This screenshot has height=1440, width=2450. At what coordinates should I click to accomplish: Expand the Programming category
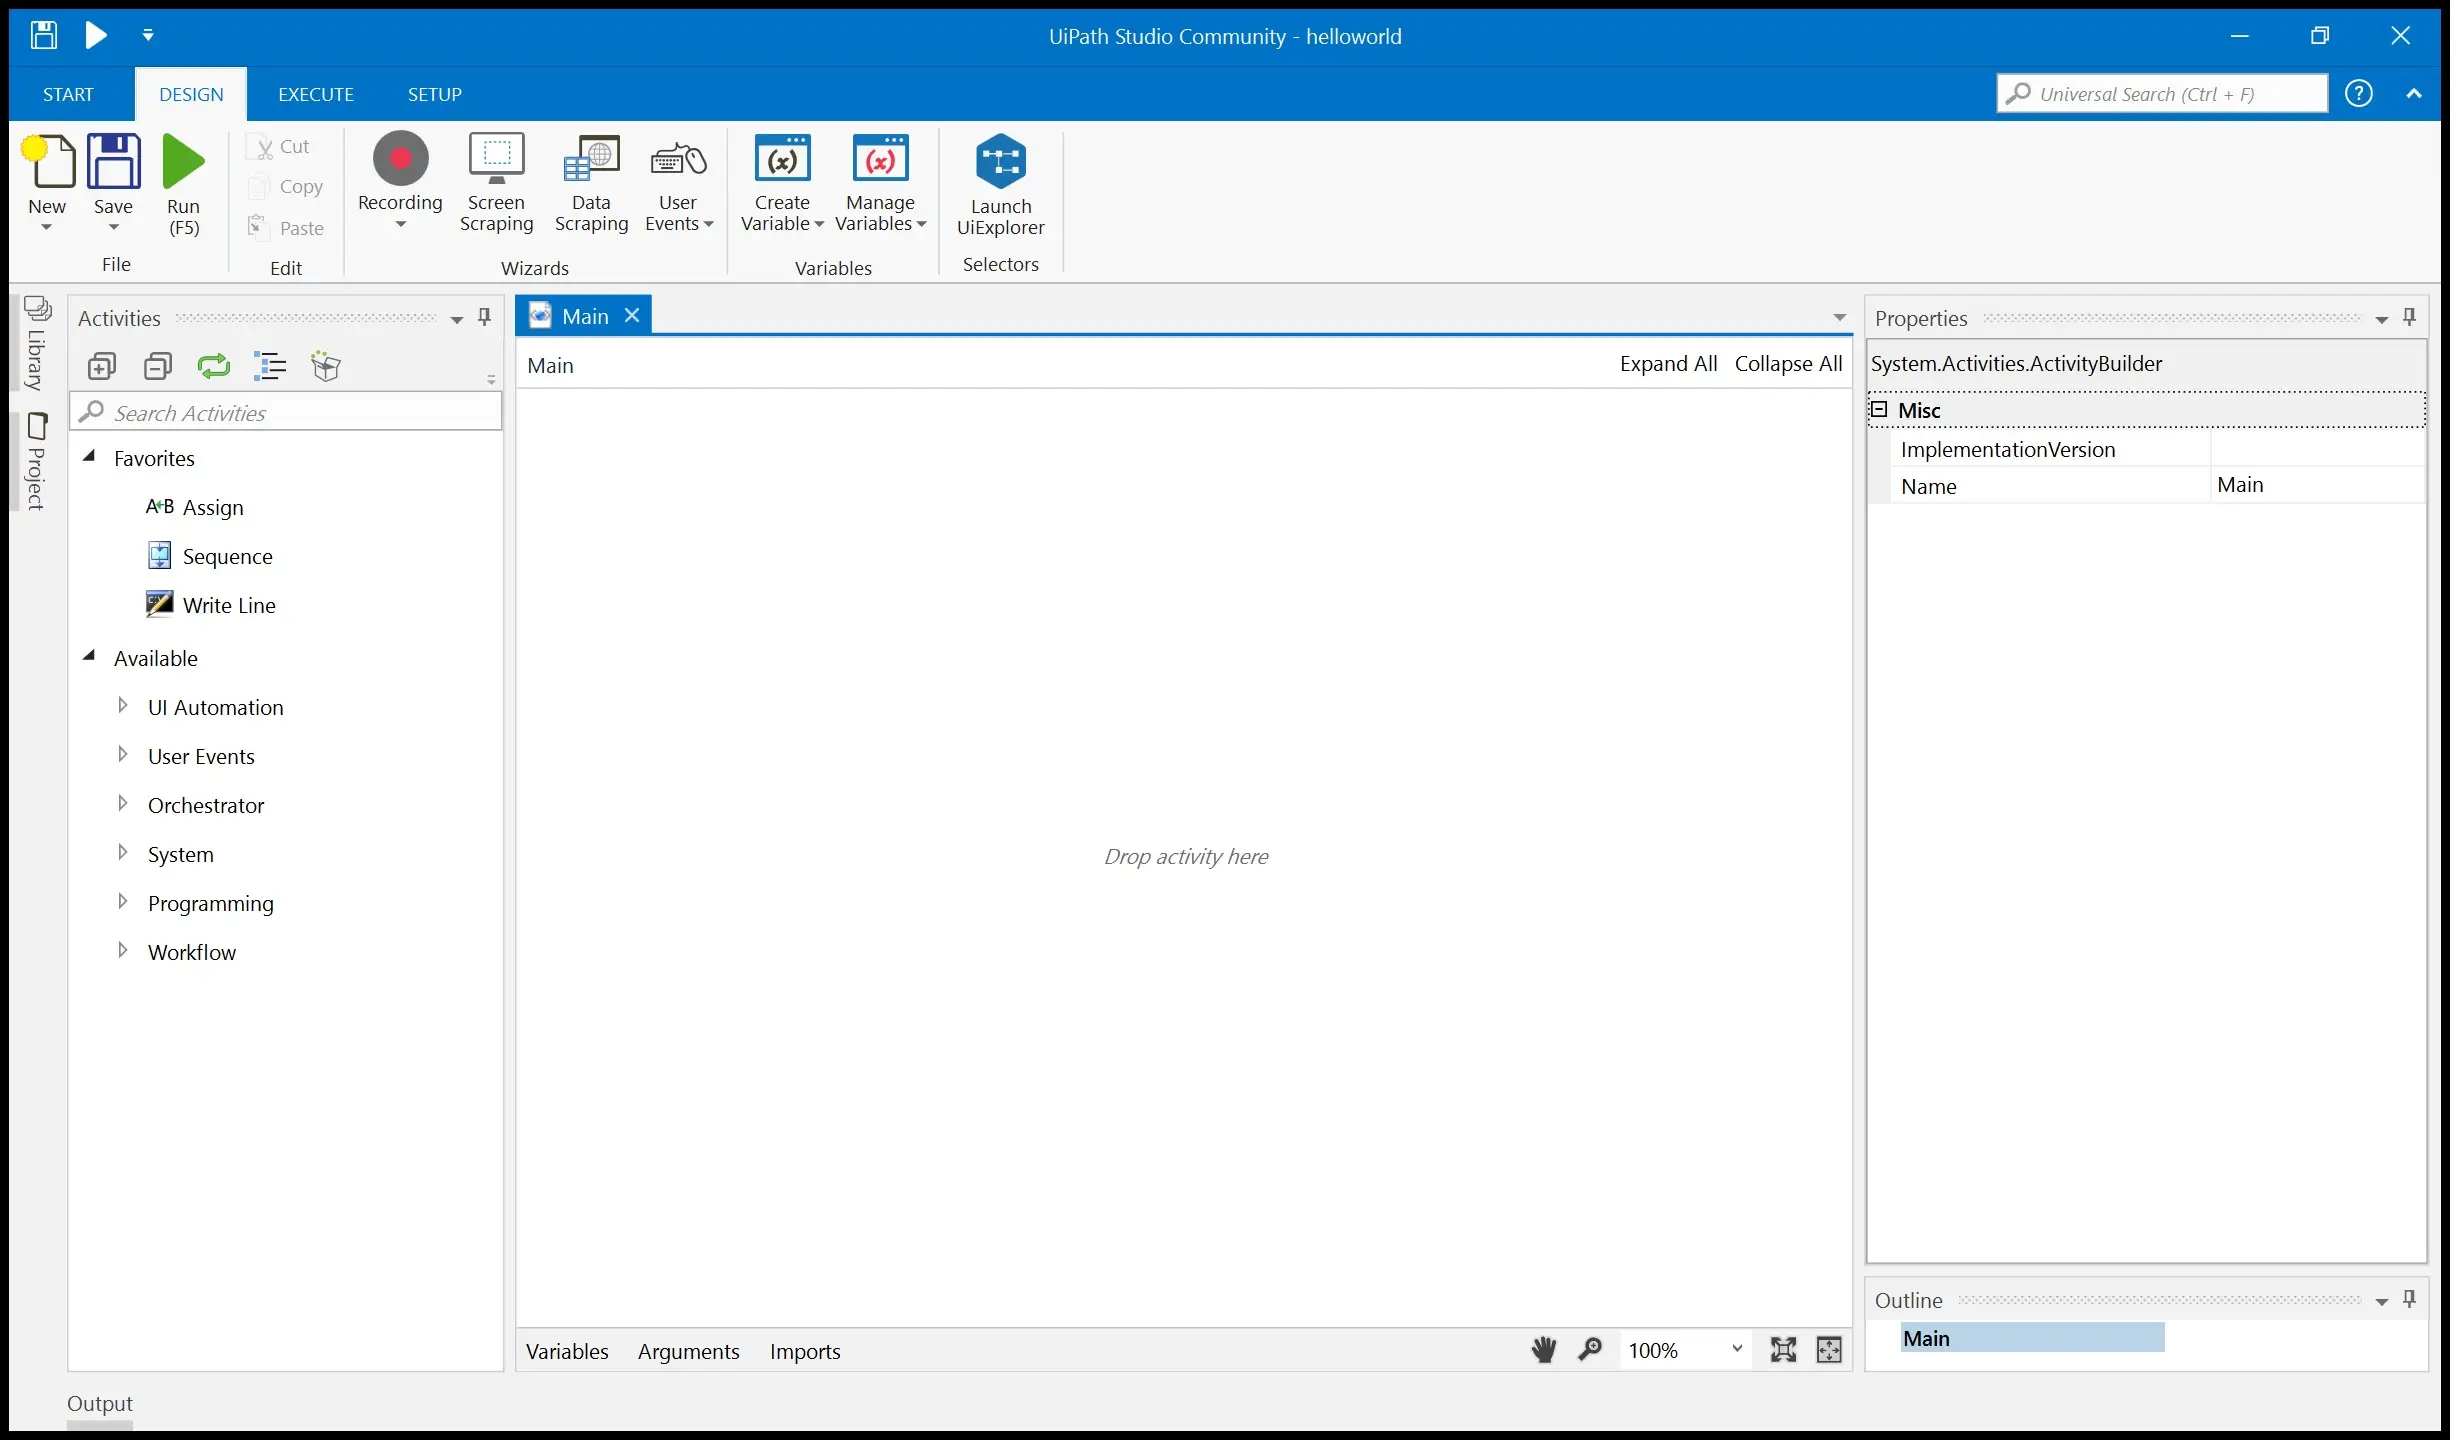click(x=123, y=902)
